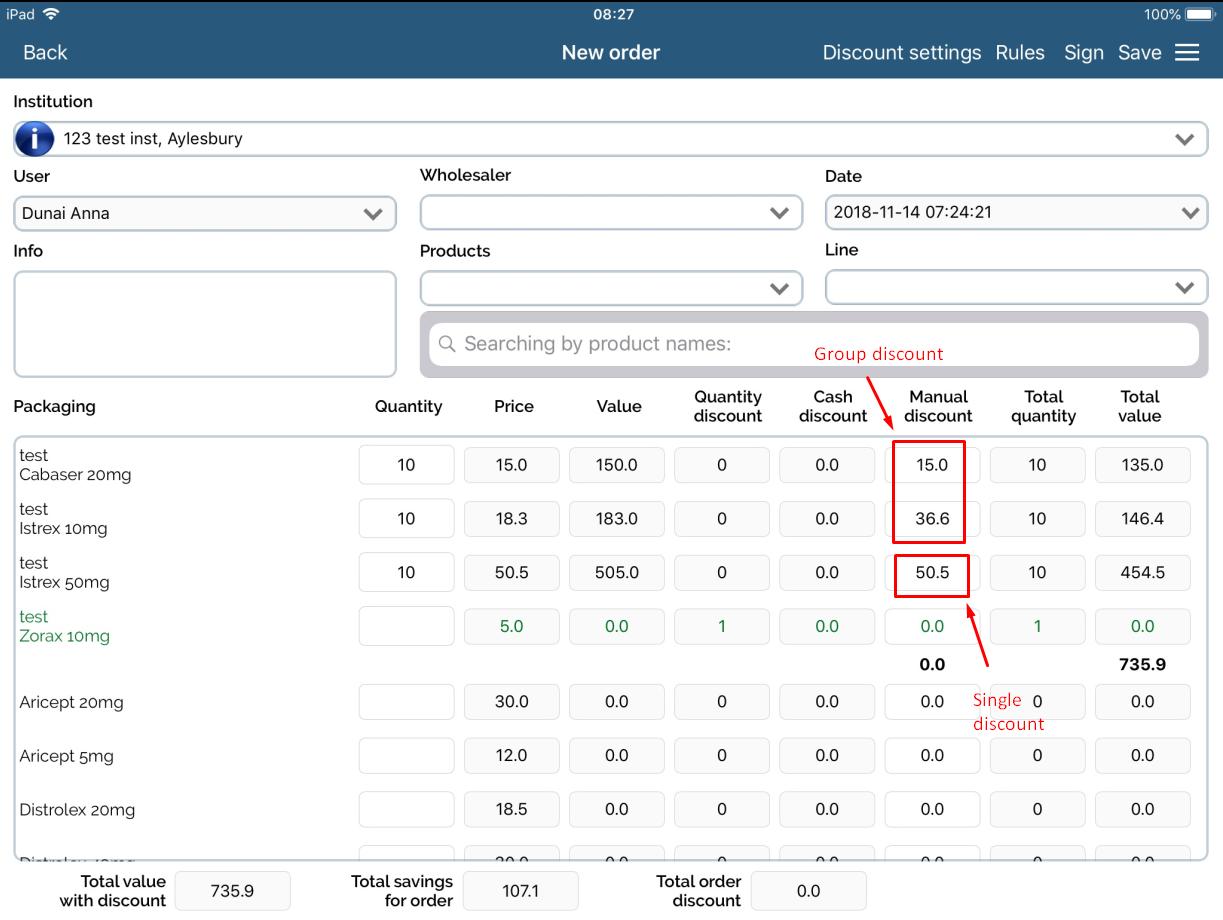1223x920 pixels.
Task: Open the User dropdown
Action: click(373, 214)
